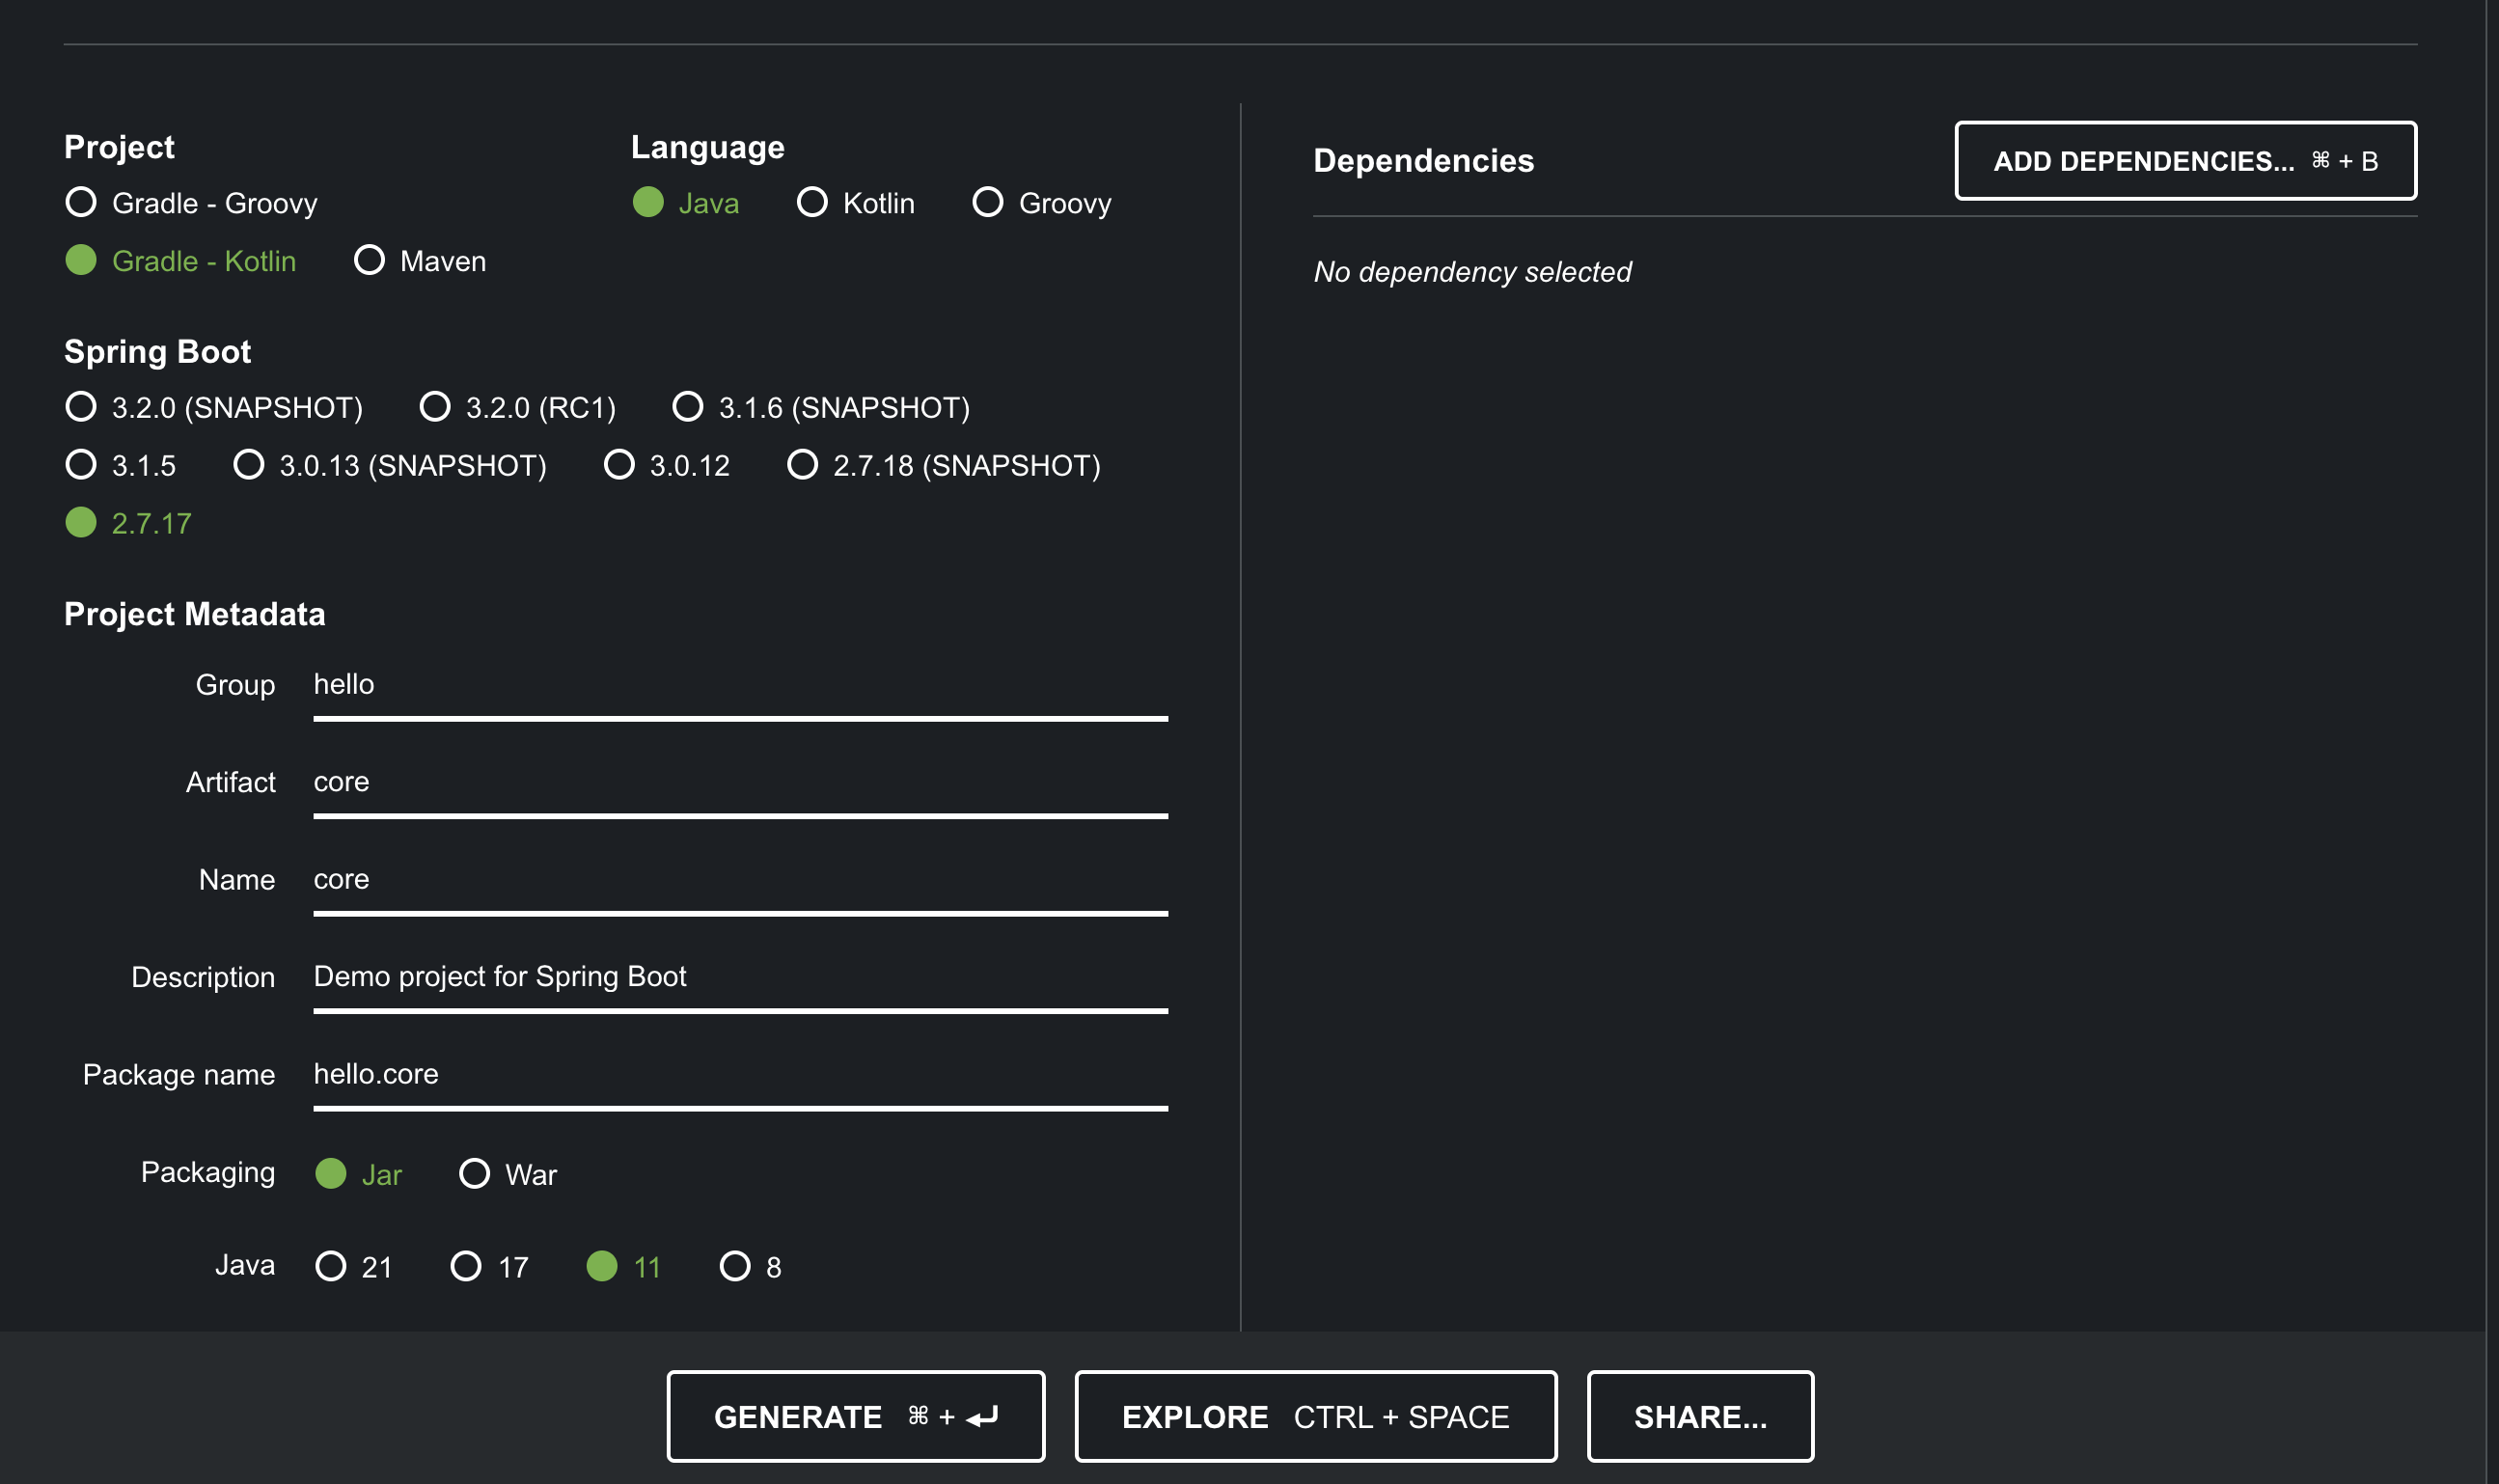Edit the Description field
Image resolution: width=2499 pixels, height=1484 pixels.
[x=740, y=977]
